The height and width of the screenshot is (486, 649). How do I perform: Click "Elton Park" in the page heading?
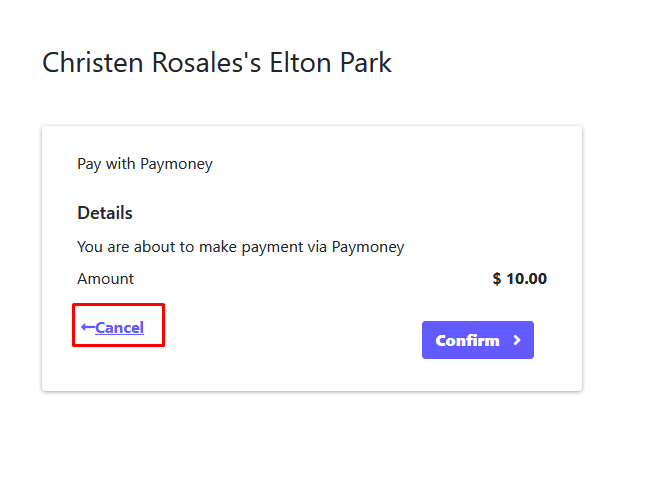click(x=329, y=63)
